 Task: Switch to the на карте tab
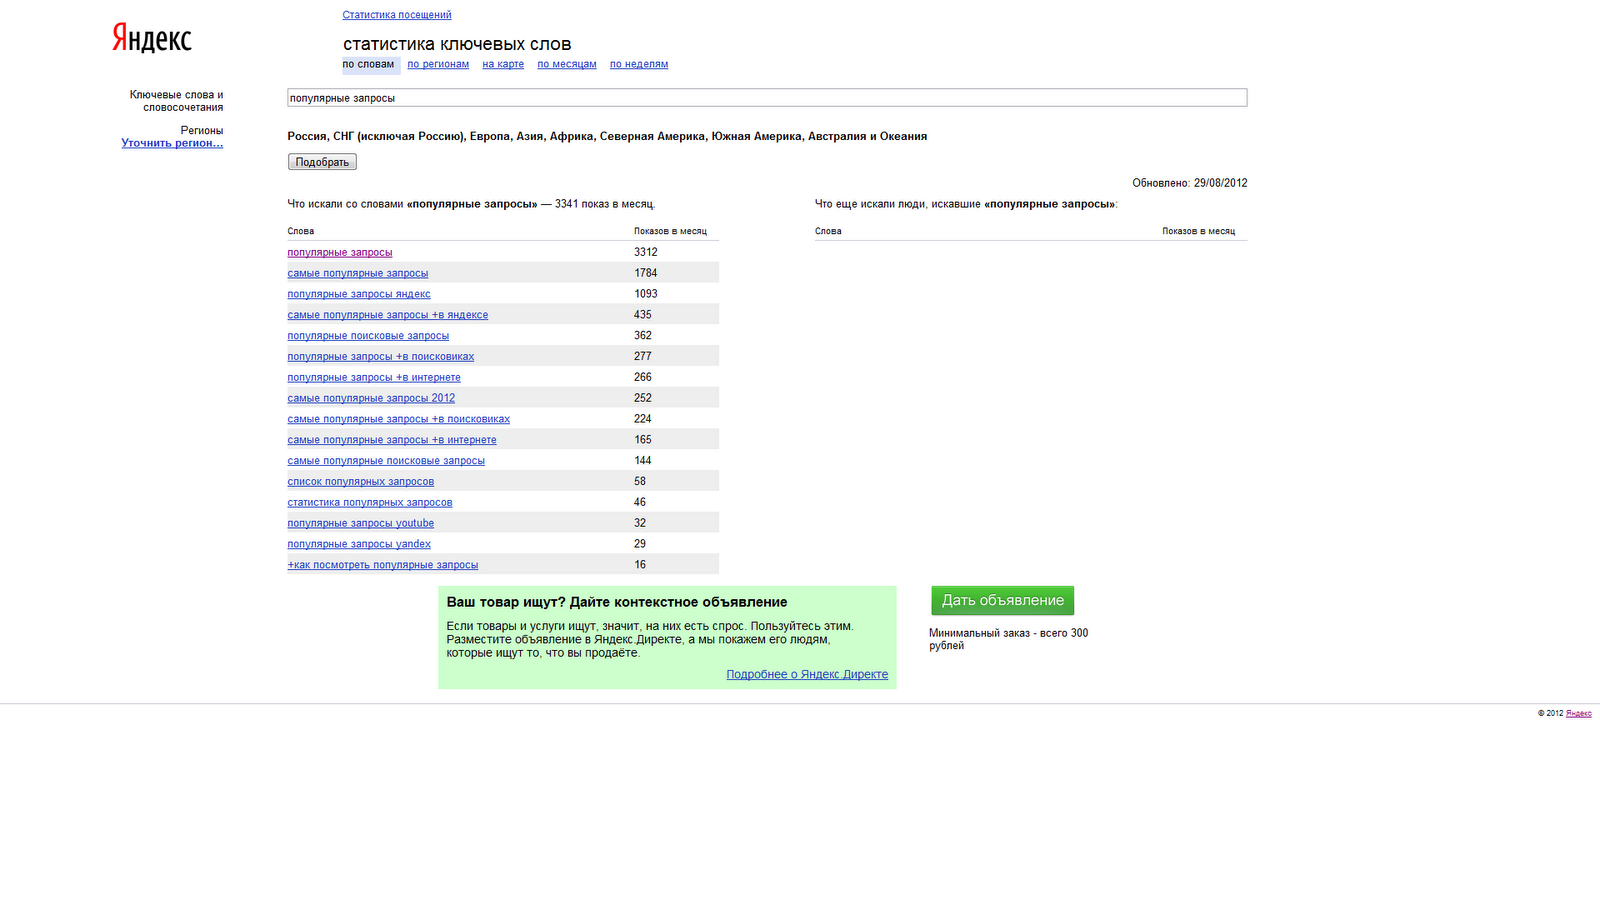503,64
